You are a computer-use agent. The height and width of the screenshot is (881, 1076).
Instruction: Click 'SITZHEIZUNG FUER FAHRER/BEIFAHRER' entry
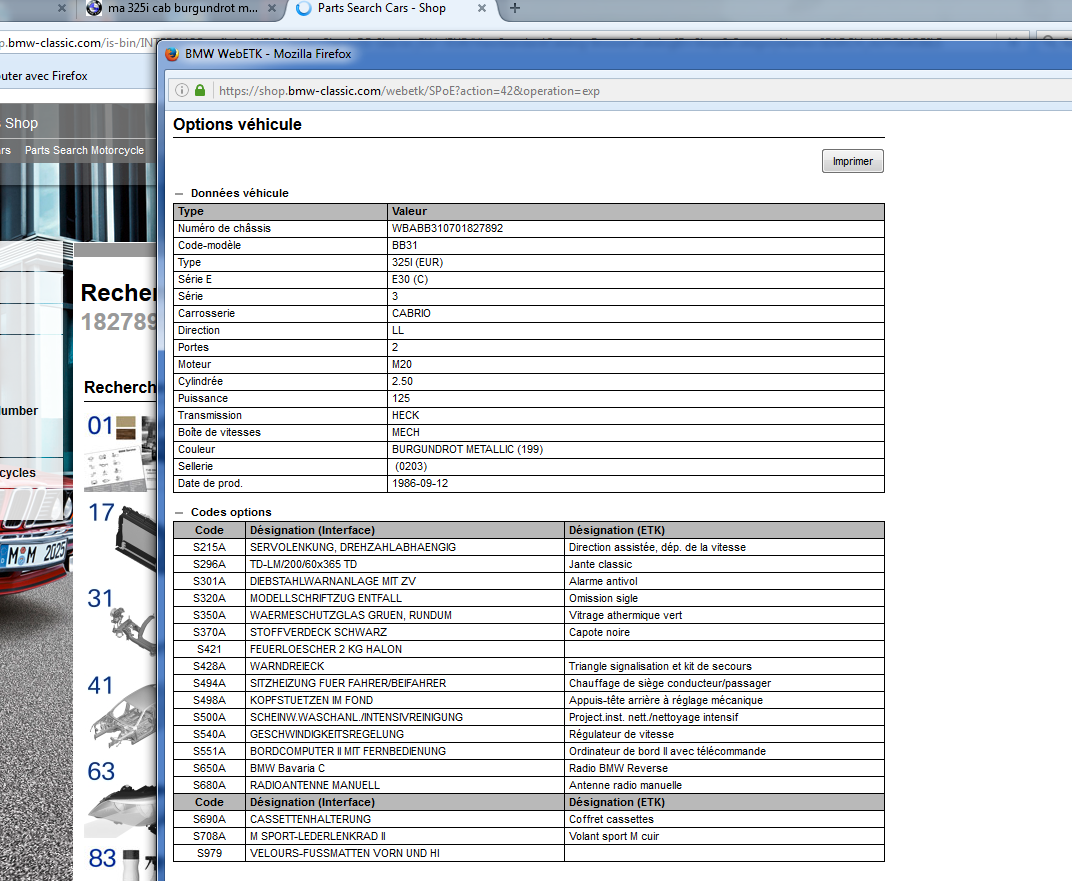tap(348, 683)
